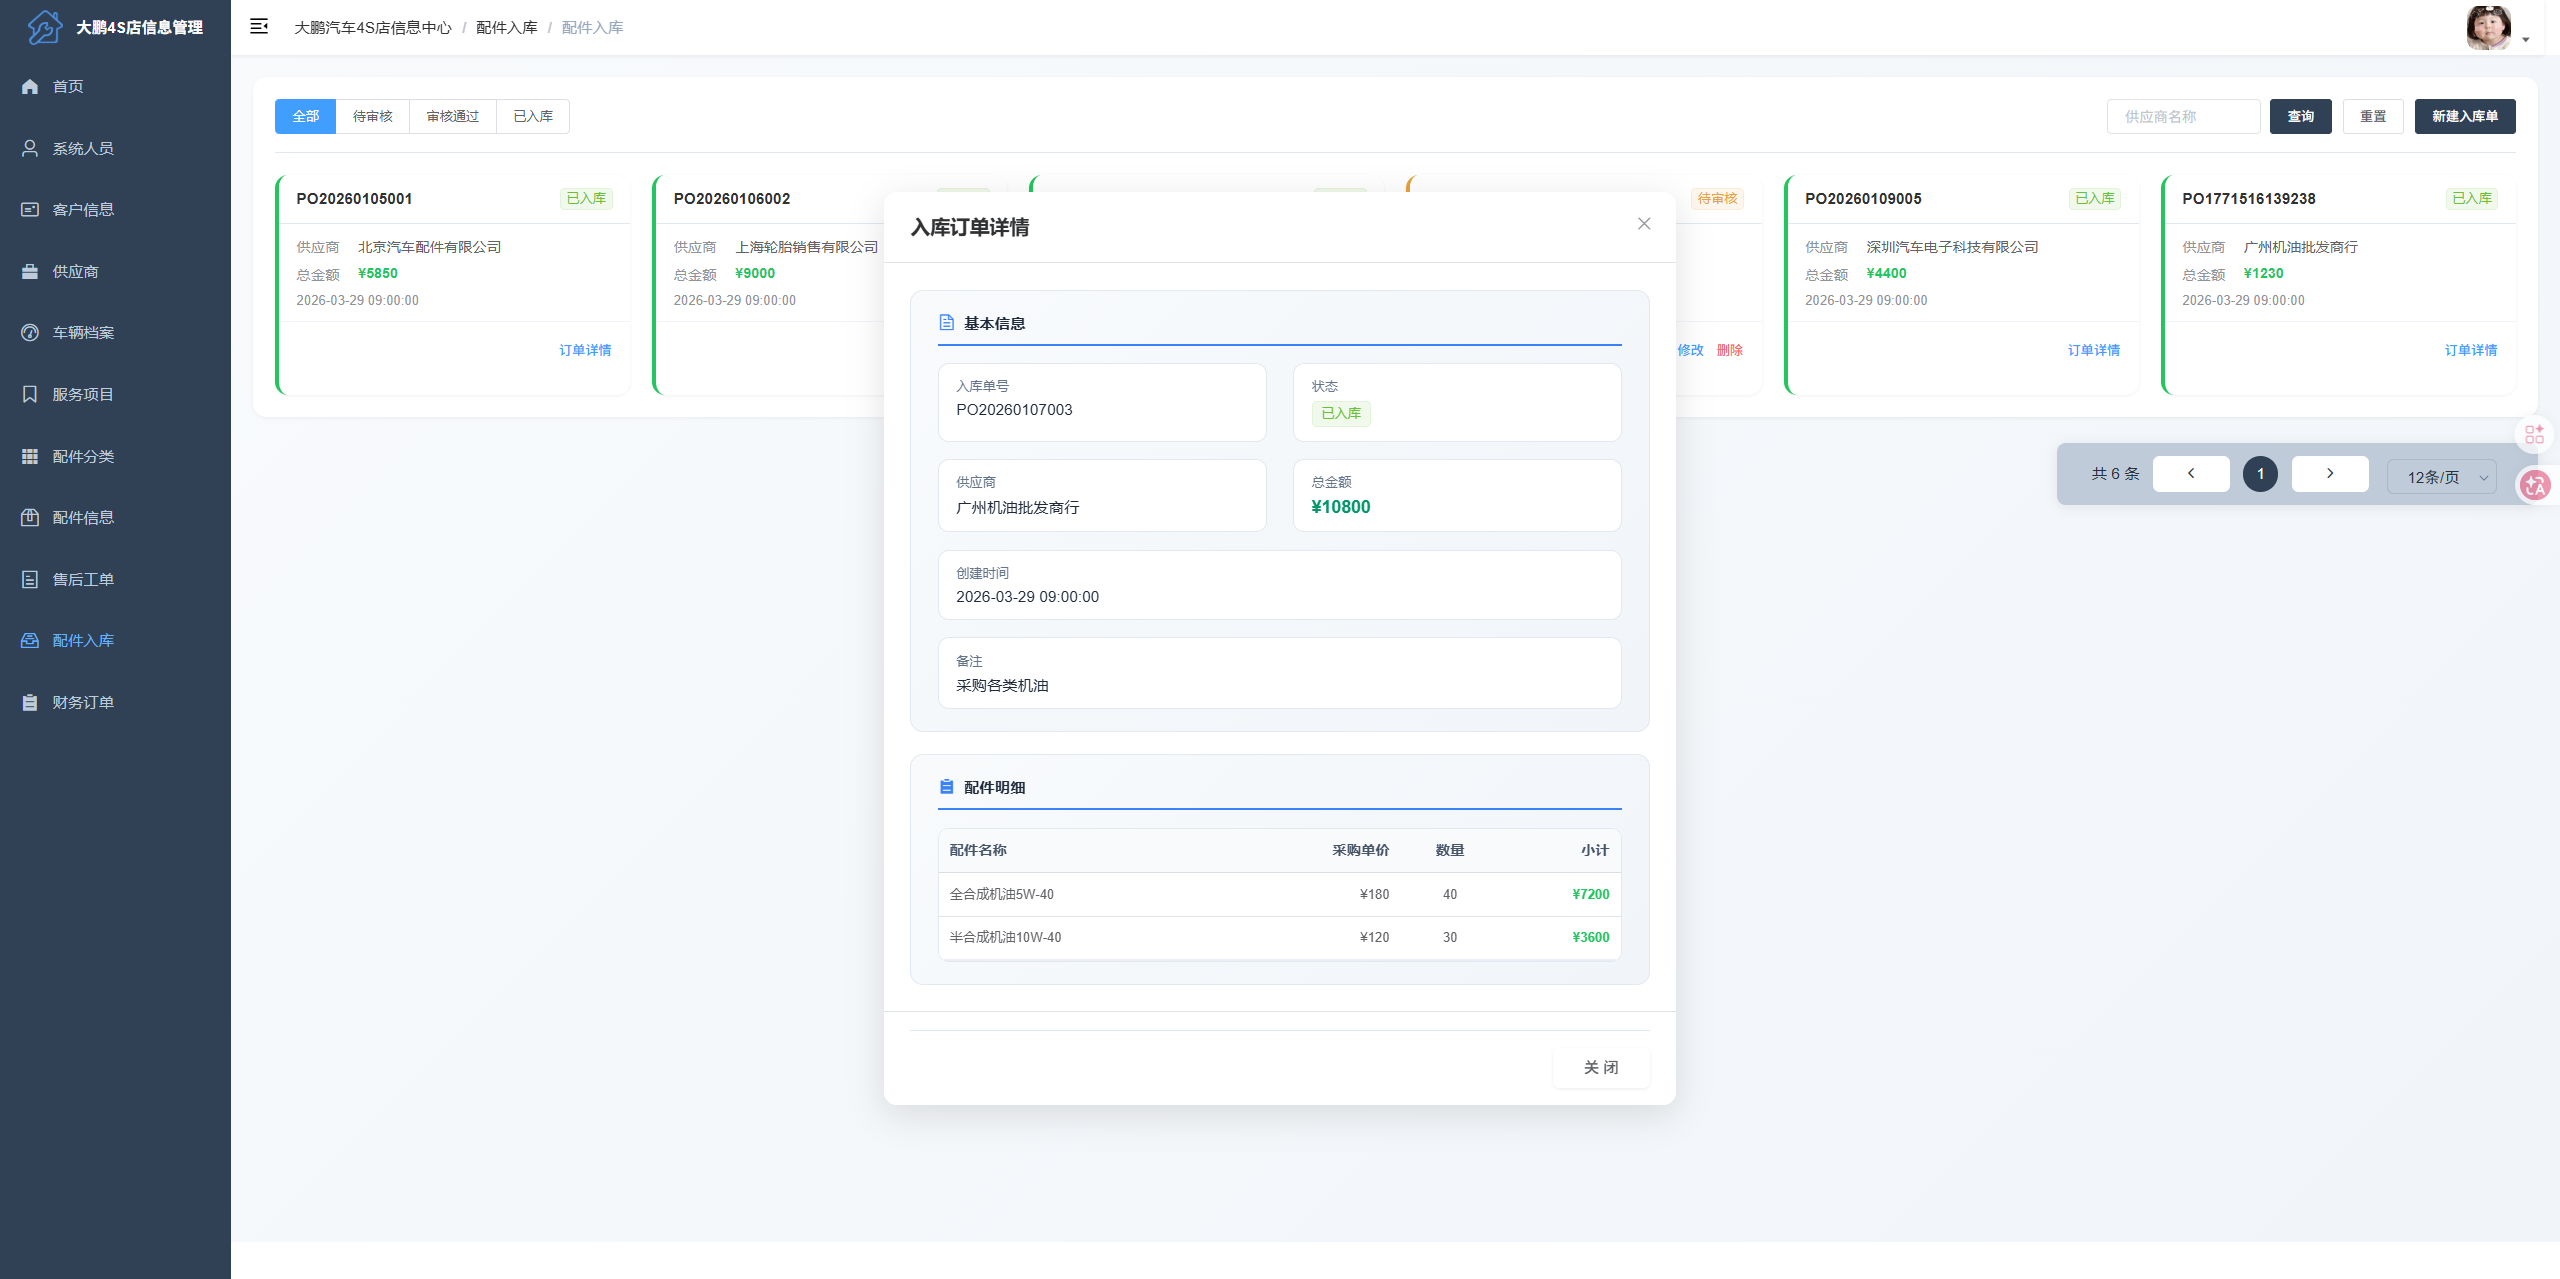The height and width of the screenshot is (1279, 2560).
Task: Click the 系统人员 person icon
Action: [x=30, y=148]
